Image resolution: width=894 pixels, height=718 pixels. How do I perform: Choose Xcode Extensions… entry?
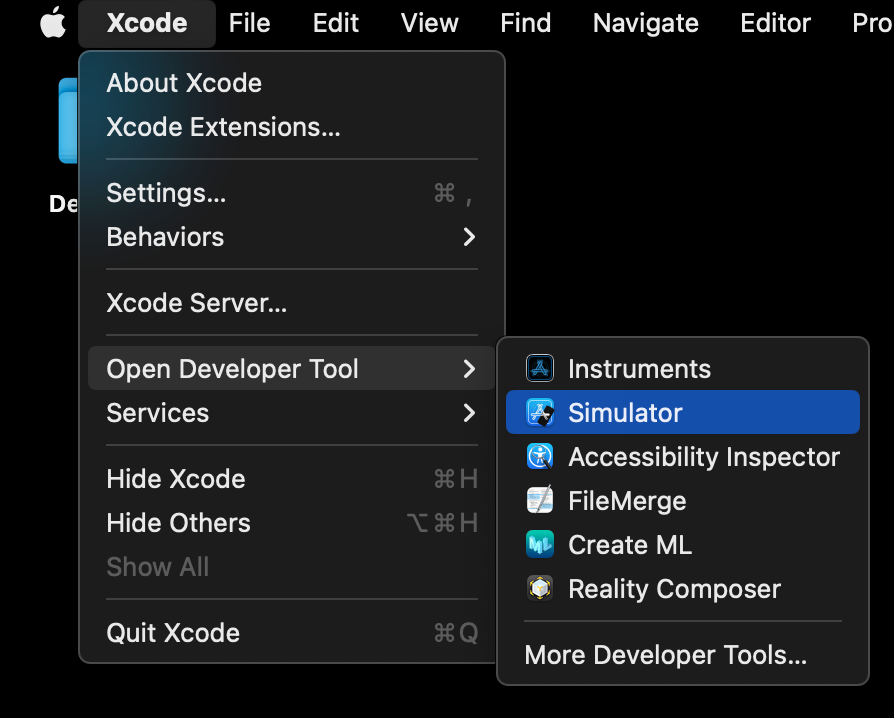click(x=223, y=127)
